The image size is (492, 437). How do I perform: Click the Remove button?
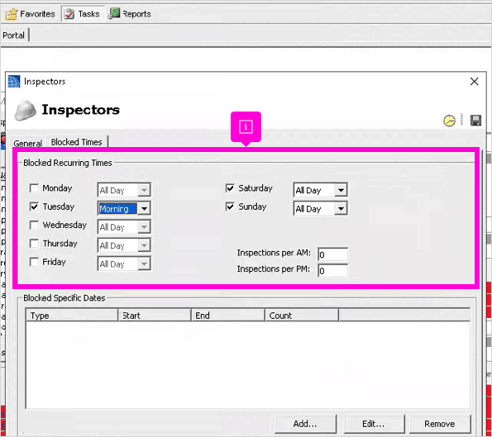tap(440, 424)
